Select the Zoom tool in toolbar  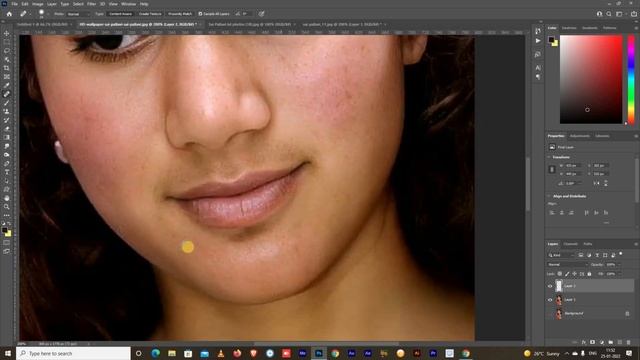pos(7,207)
